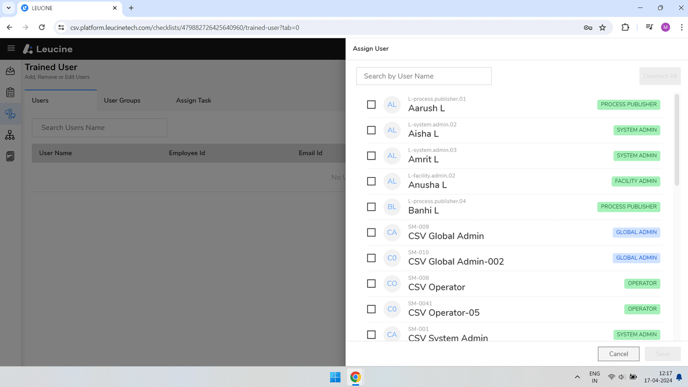This screenshot has width=688, height=387.
Task: Focus the Search Users Name field
Action: [100, 128]
